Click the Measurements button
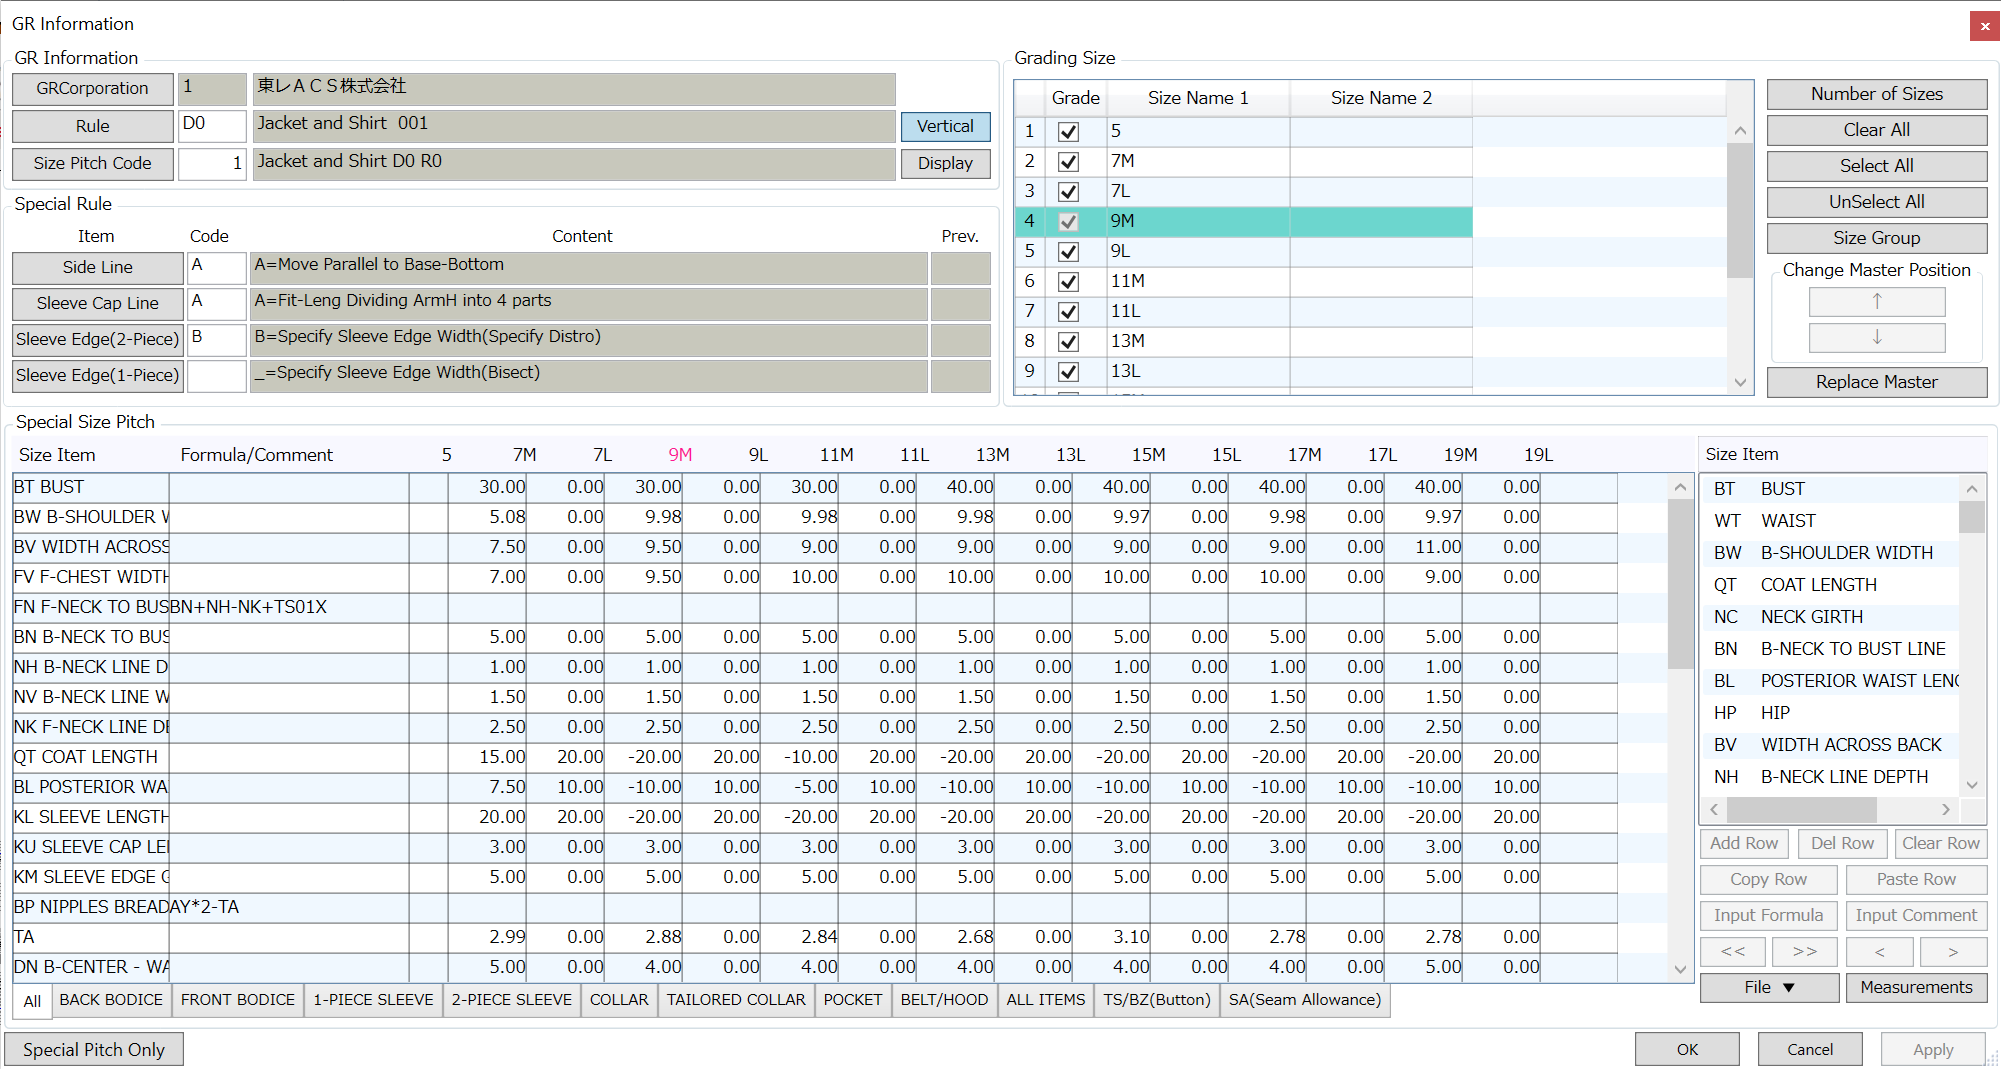The image size is (2001, 1069). coord(1916,987)
